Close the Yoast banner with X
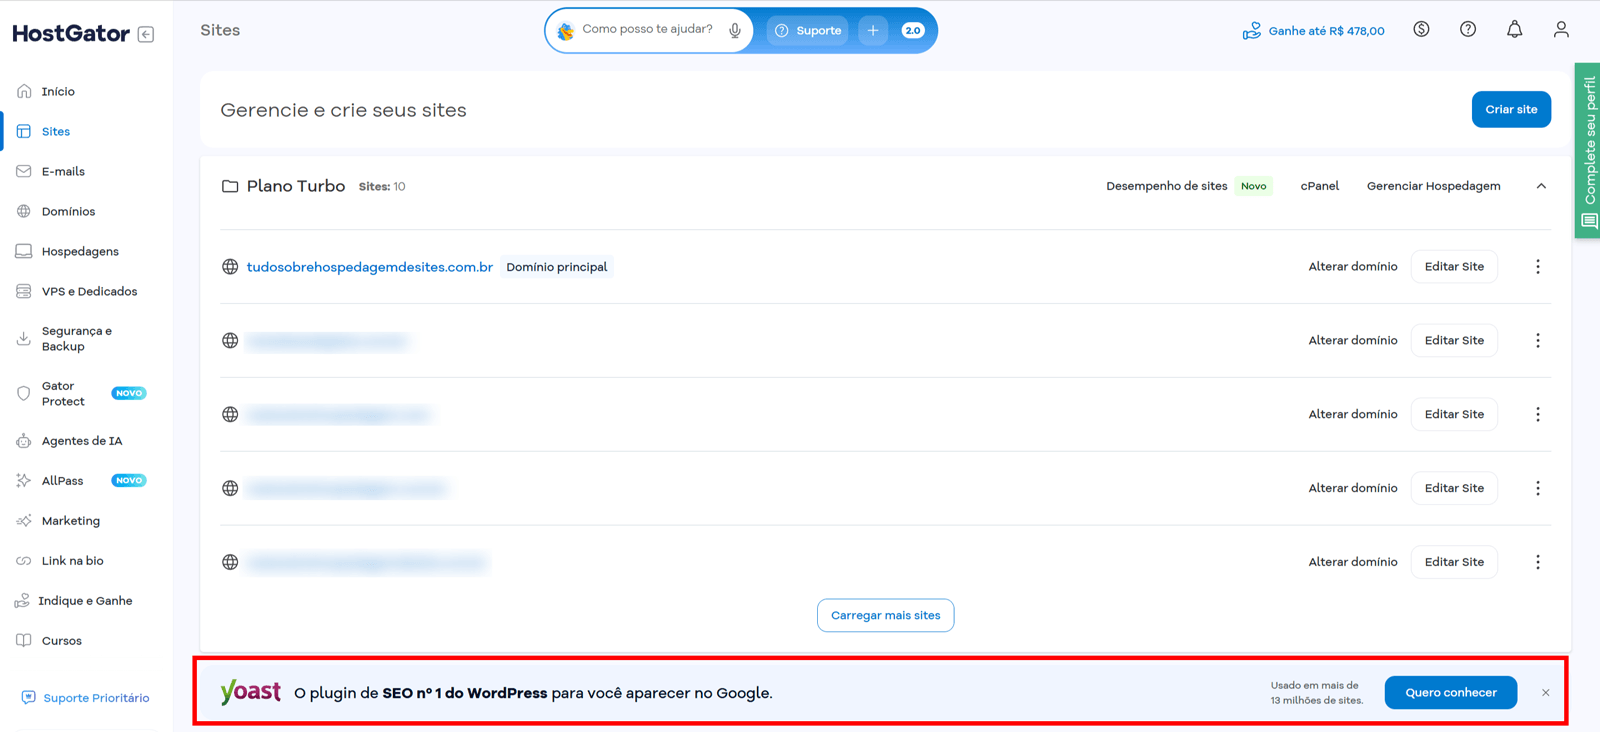Image resolution: width=1600 pixels, height=732 pixels. pos(1545,693)
